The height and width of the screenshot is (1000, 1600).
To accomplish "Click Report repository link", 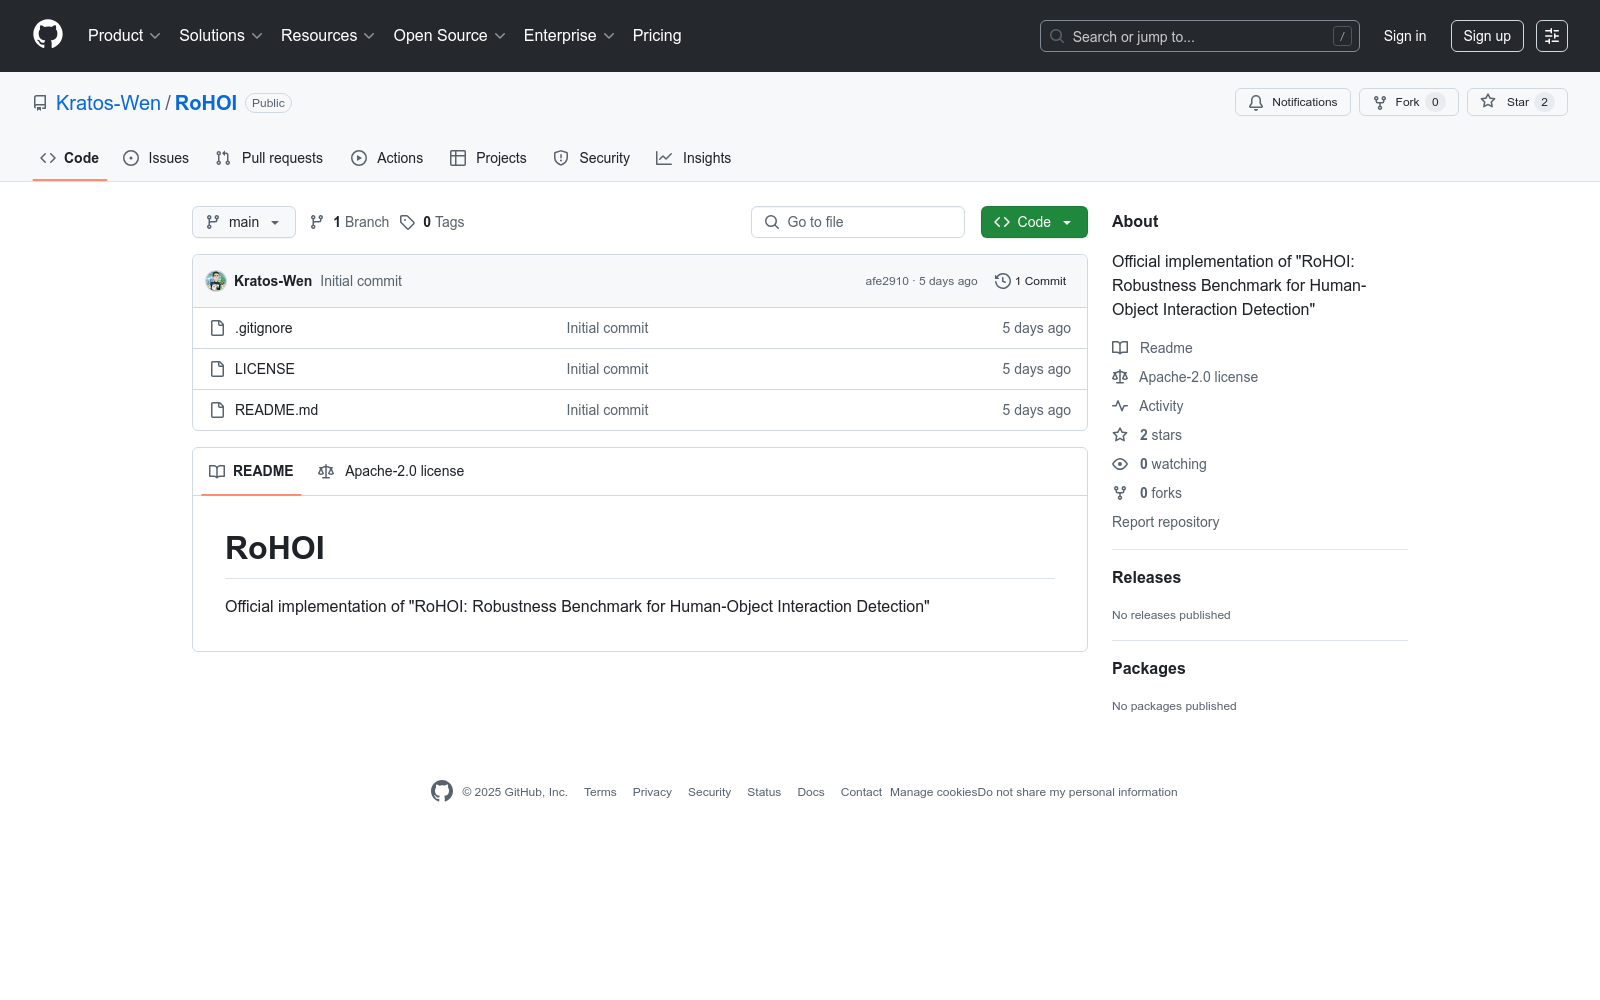I will point(1166,522).
